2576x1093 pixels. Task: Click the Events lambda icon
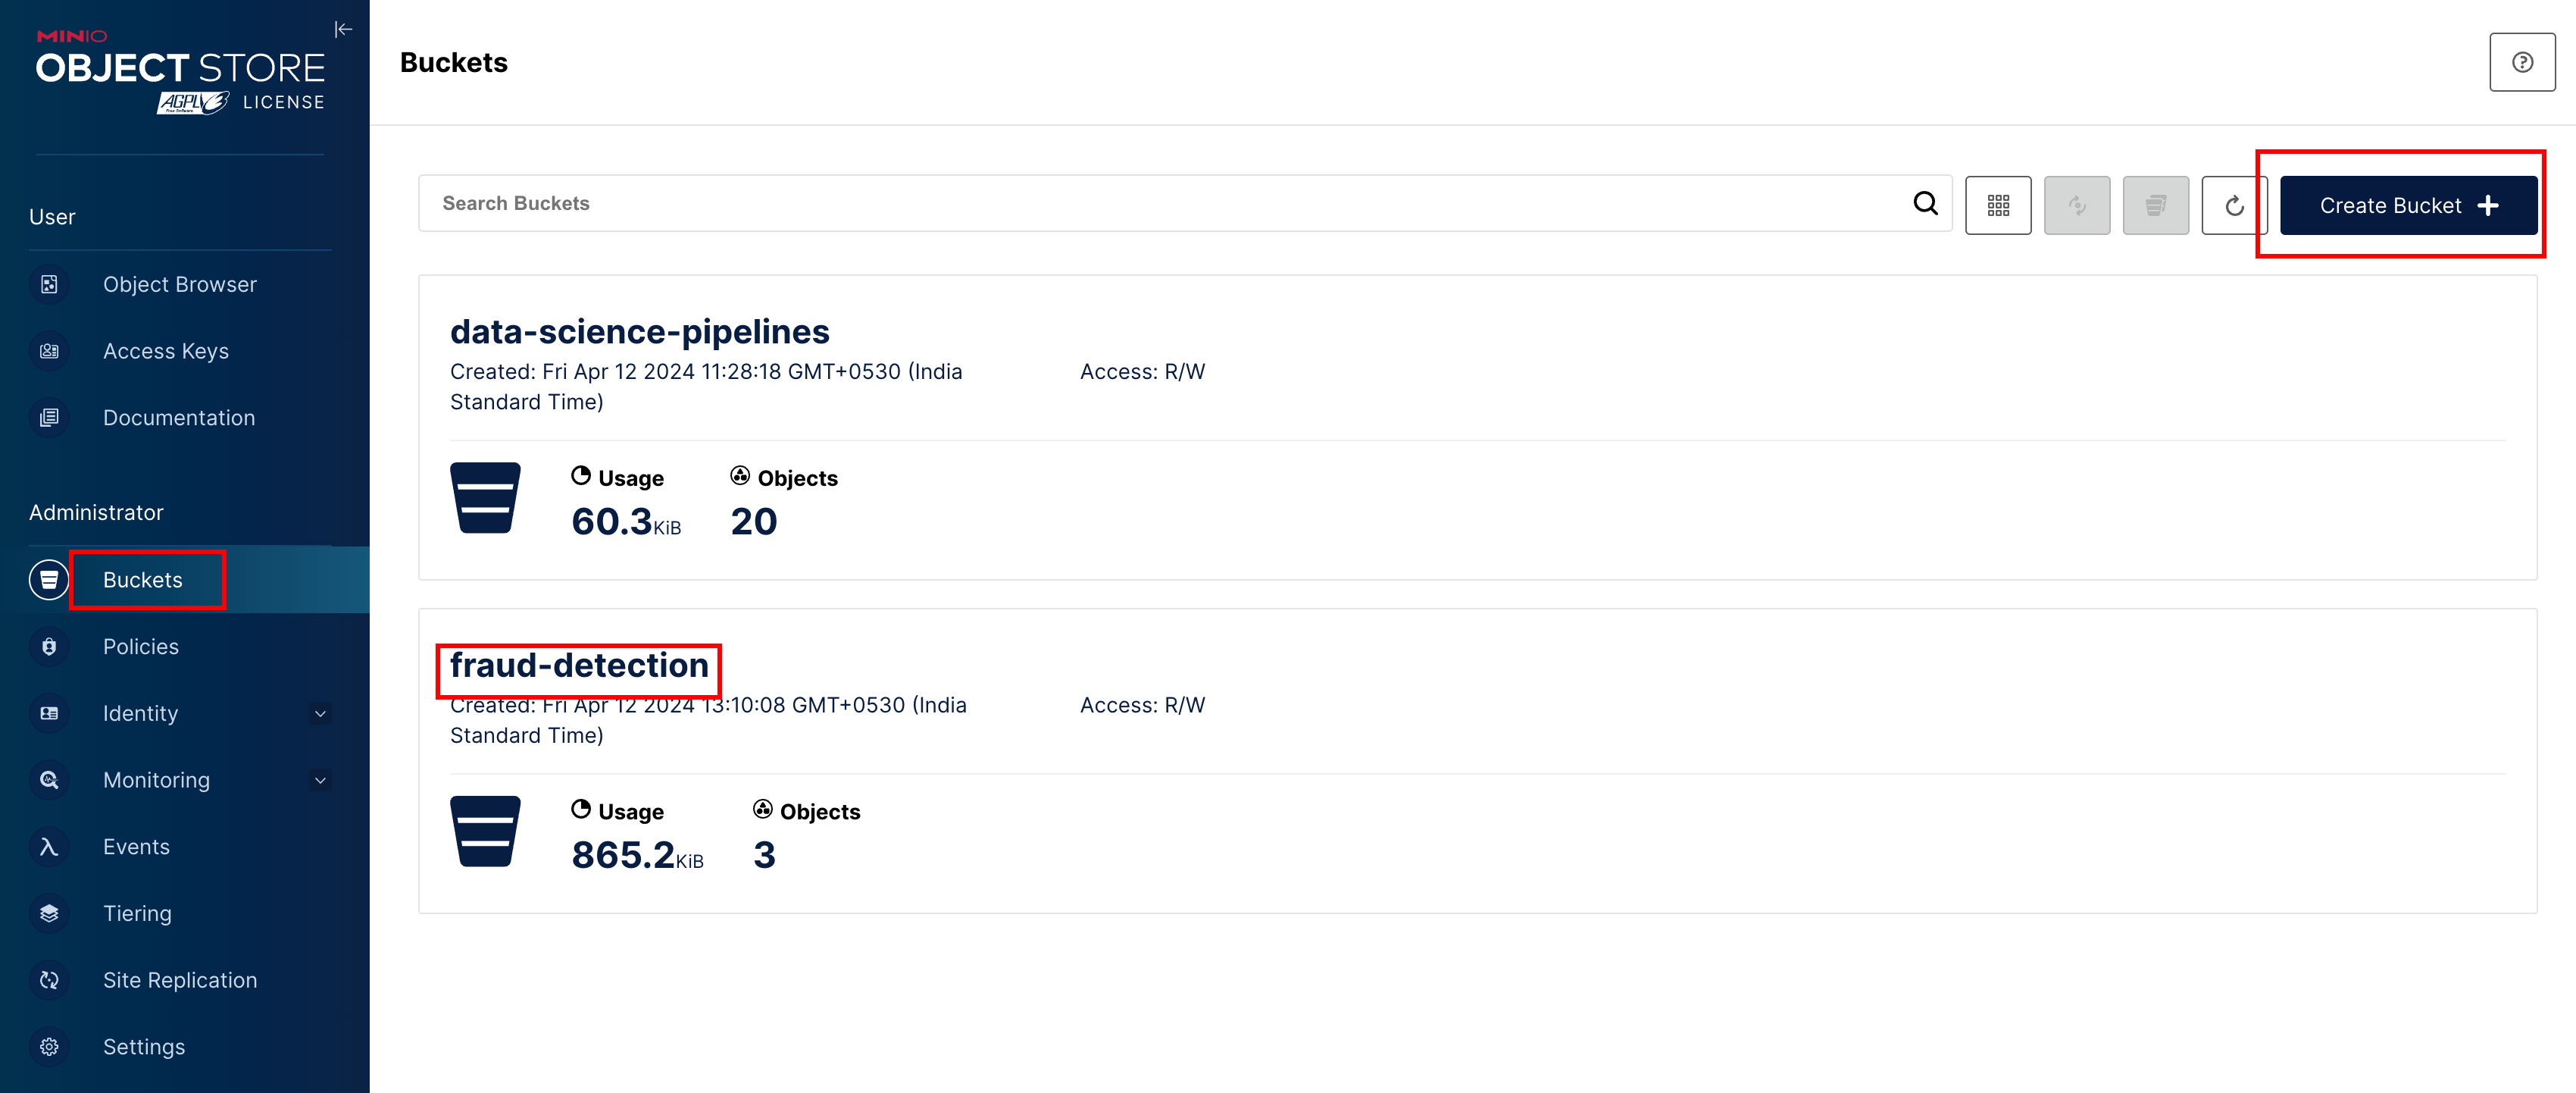click(49, 847)
